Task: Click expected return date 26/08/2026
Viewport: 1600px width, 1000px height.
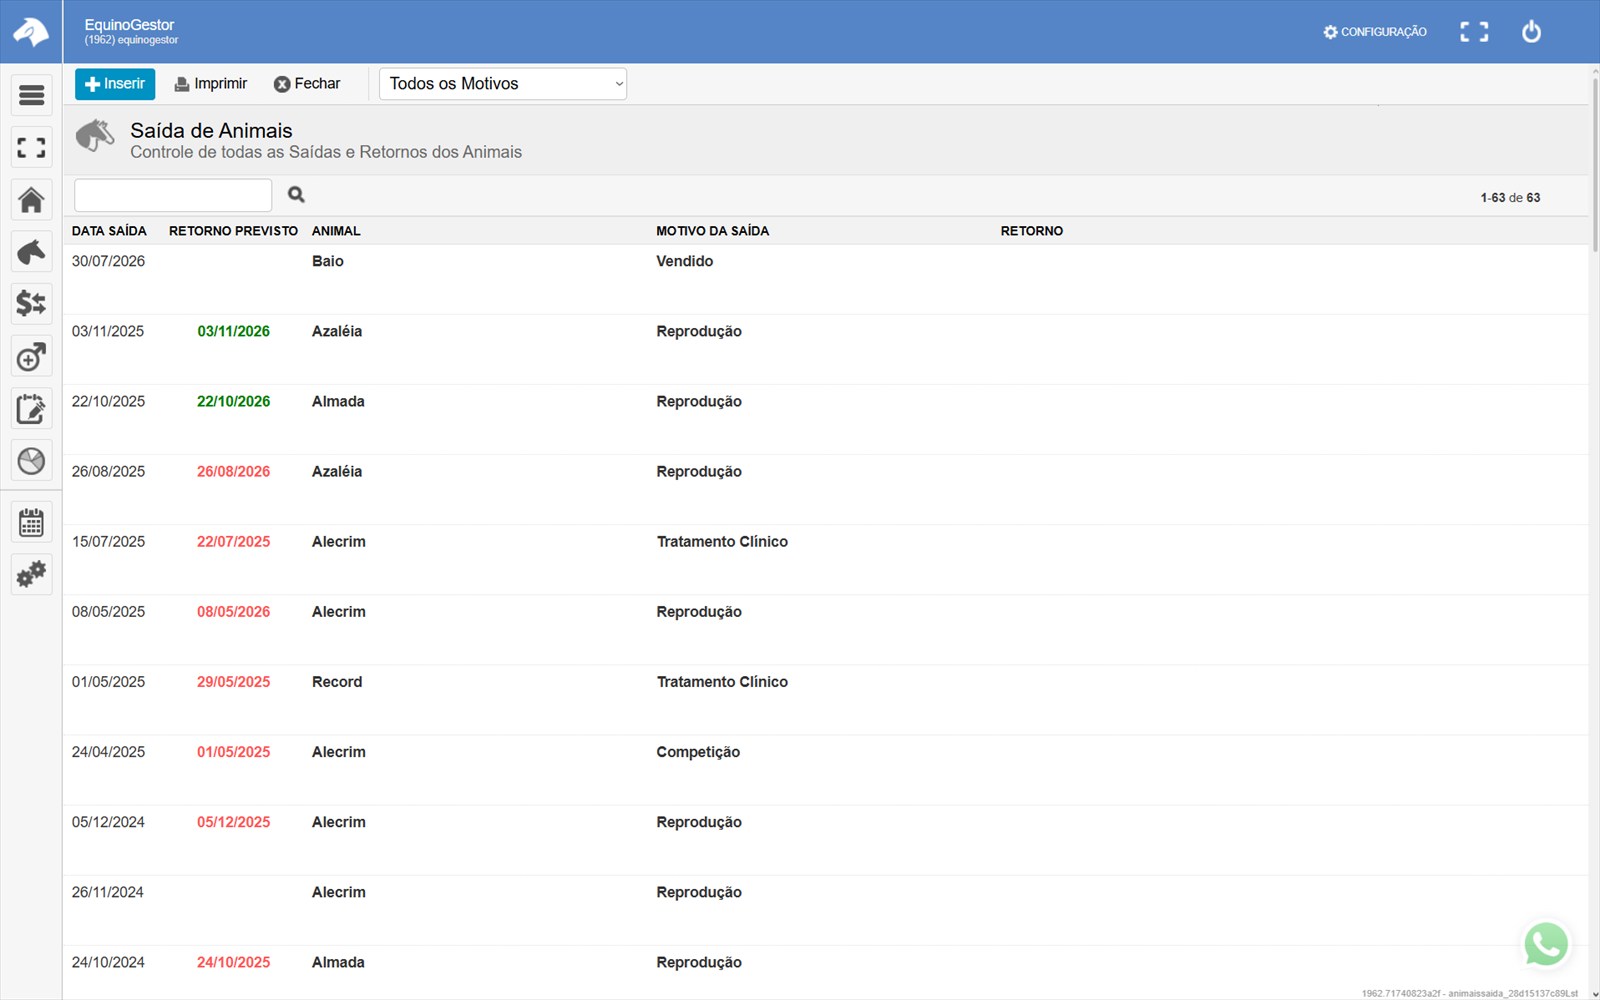Action: tap(233, 472)
